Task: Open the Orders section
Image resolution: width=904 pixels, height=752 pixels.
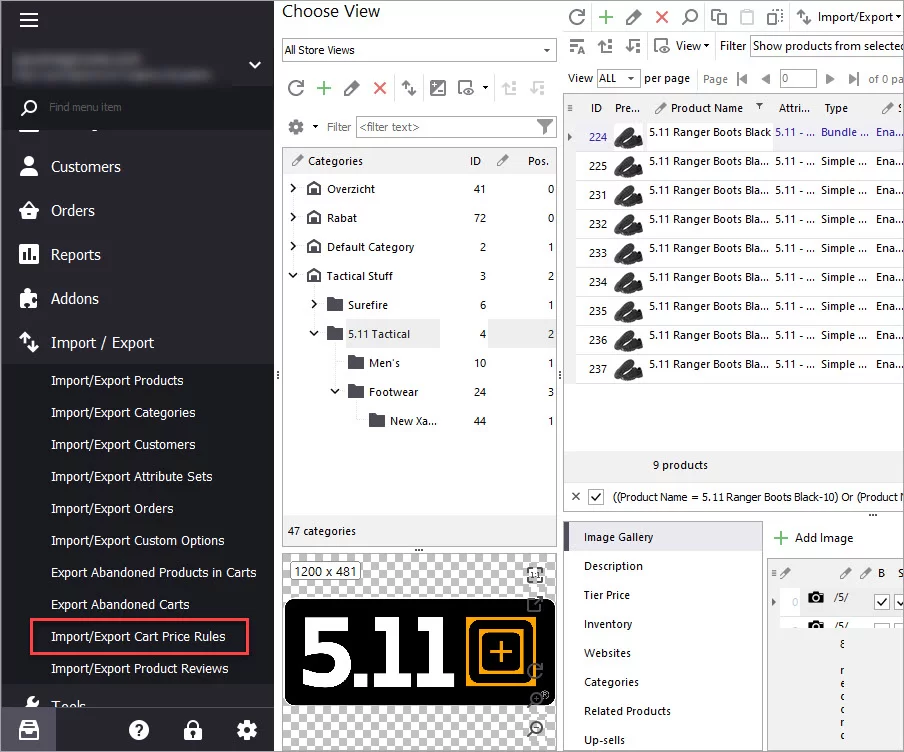Action: (x=73, y=210)
